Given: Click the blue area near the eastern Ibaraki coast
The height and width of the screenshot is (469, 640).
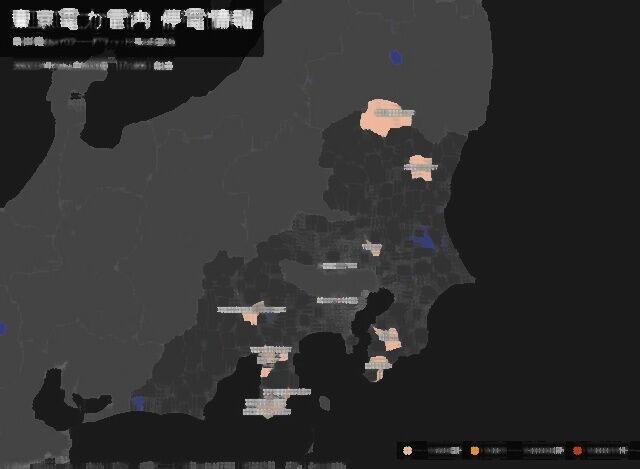Looking at the screenshot, I should 424,238.
